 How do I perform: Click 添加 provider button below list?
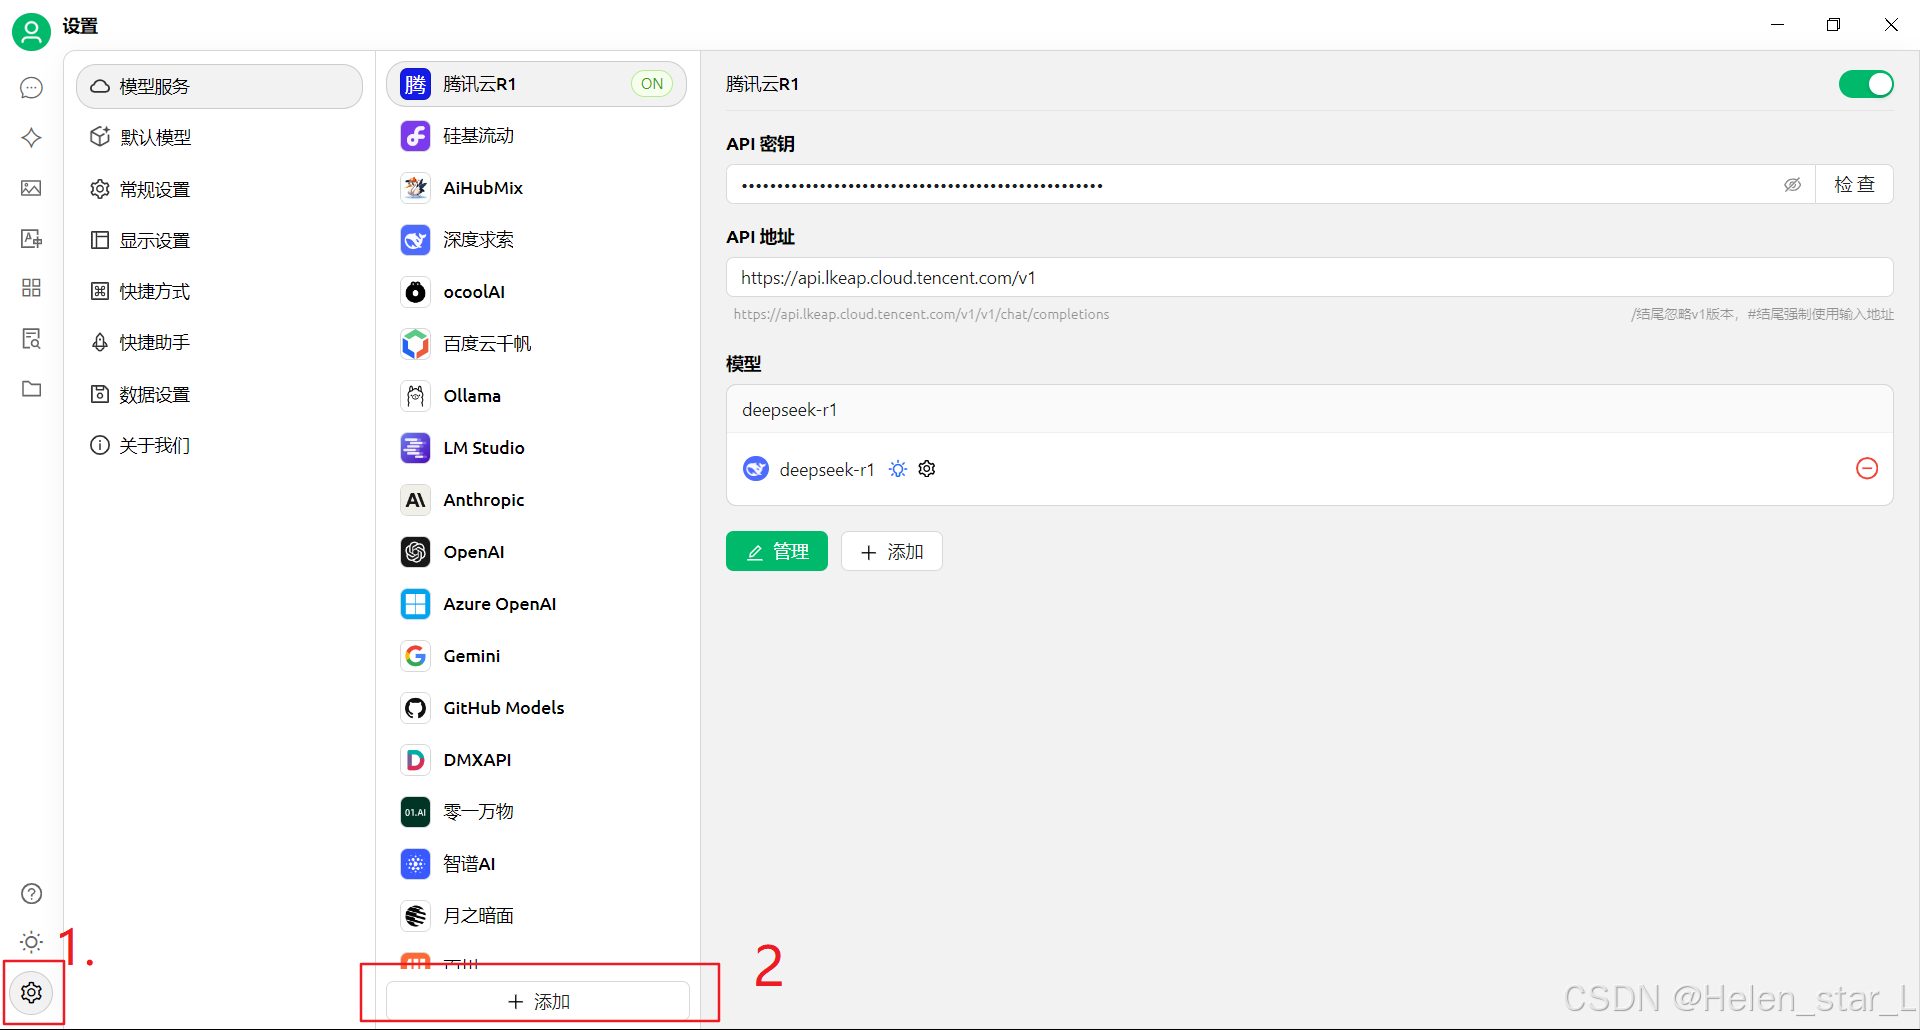pyautogui.click(x=538, y=1001)
